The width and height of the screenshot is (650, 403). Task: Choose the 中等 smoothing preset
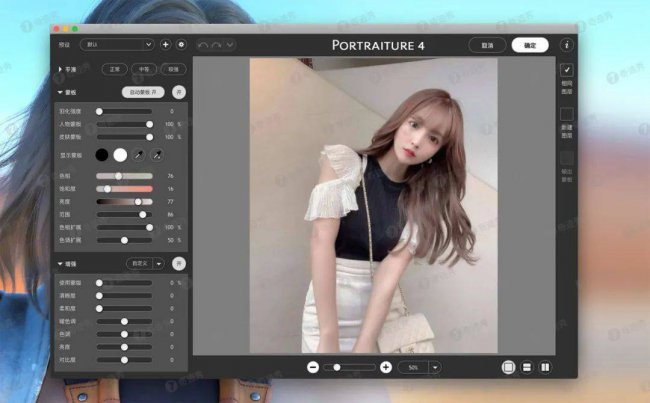click(144, 69)
